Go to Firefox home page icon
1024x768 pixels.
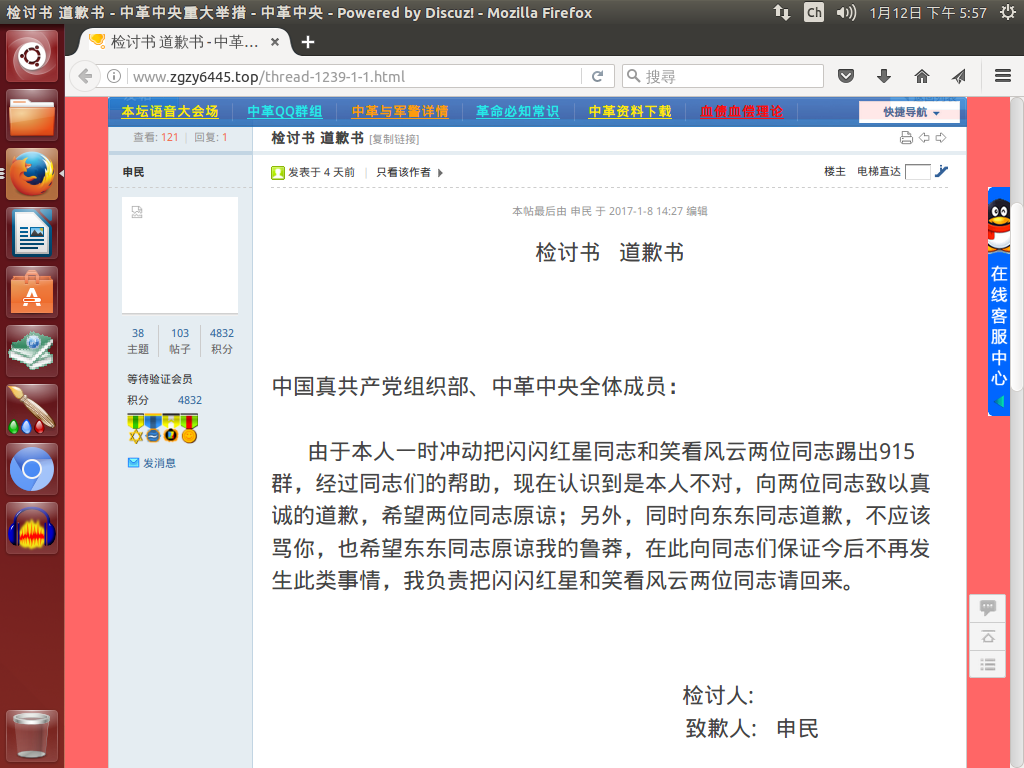[x=922, y=76]
